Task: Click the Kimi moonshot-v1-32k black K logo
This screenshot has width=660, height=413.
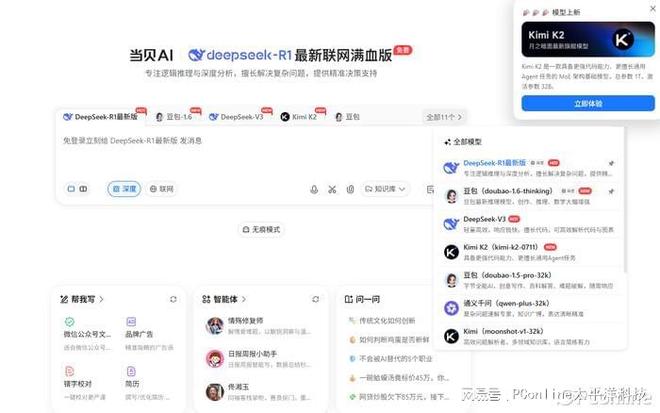Action: 451,336
